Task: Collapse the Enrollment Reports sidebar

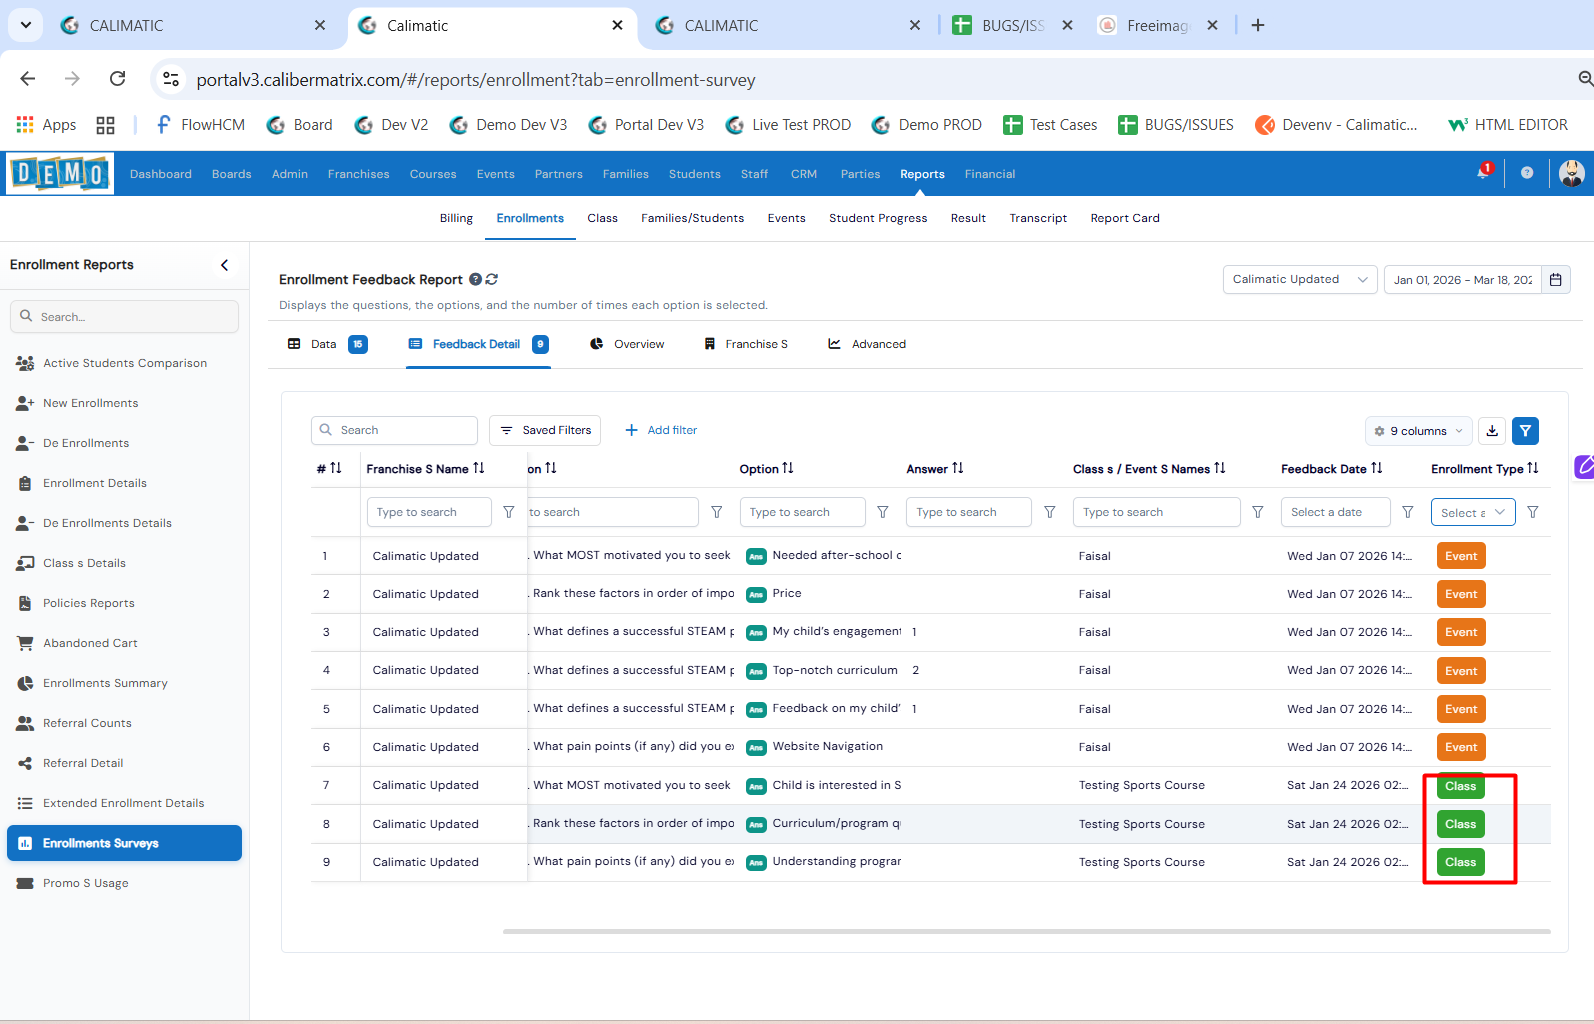Action: pos(224,265)
